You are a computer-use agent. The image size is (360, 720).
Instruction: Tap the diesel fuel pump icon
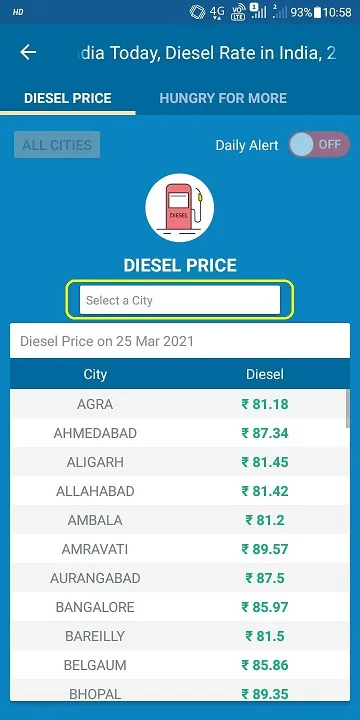[x=180, y=208]
